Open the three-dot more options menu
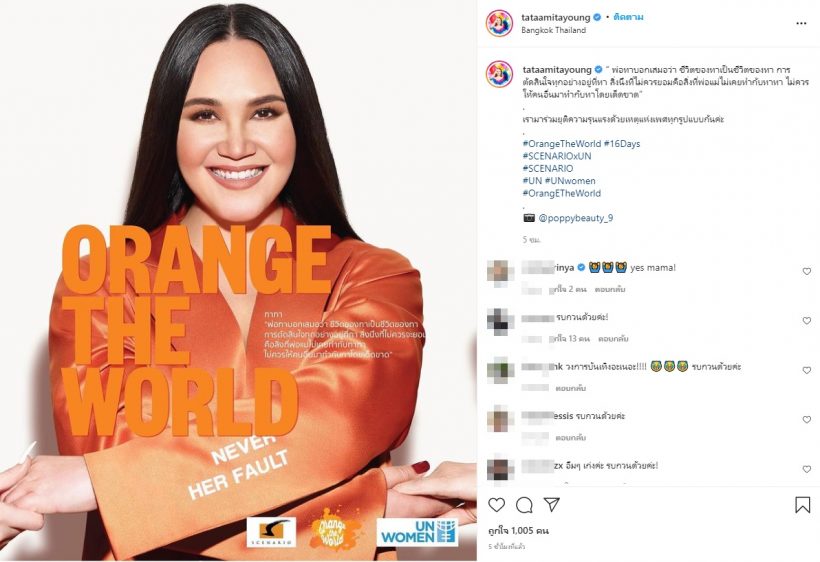The image size is (820, 562). (801, 24)
